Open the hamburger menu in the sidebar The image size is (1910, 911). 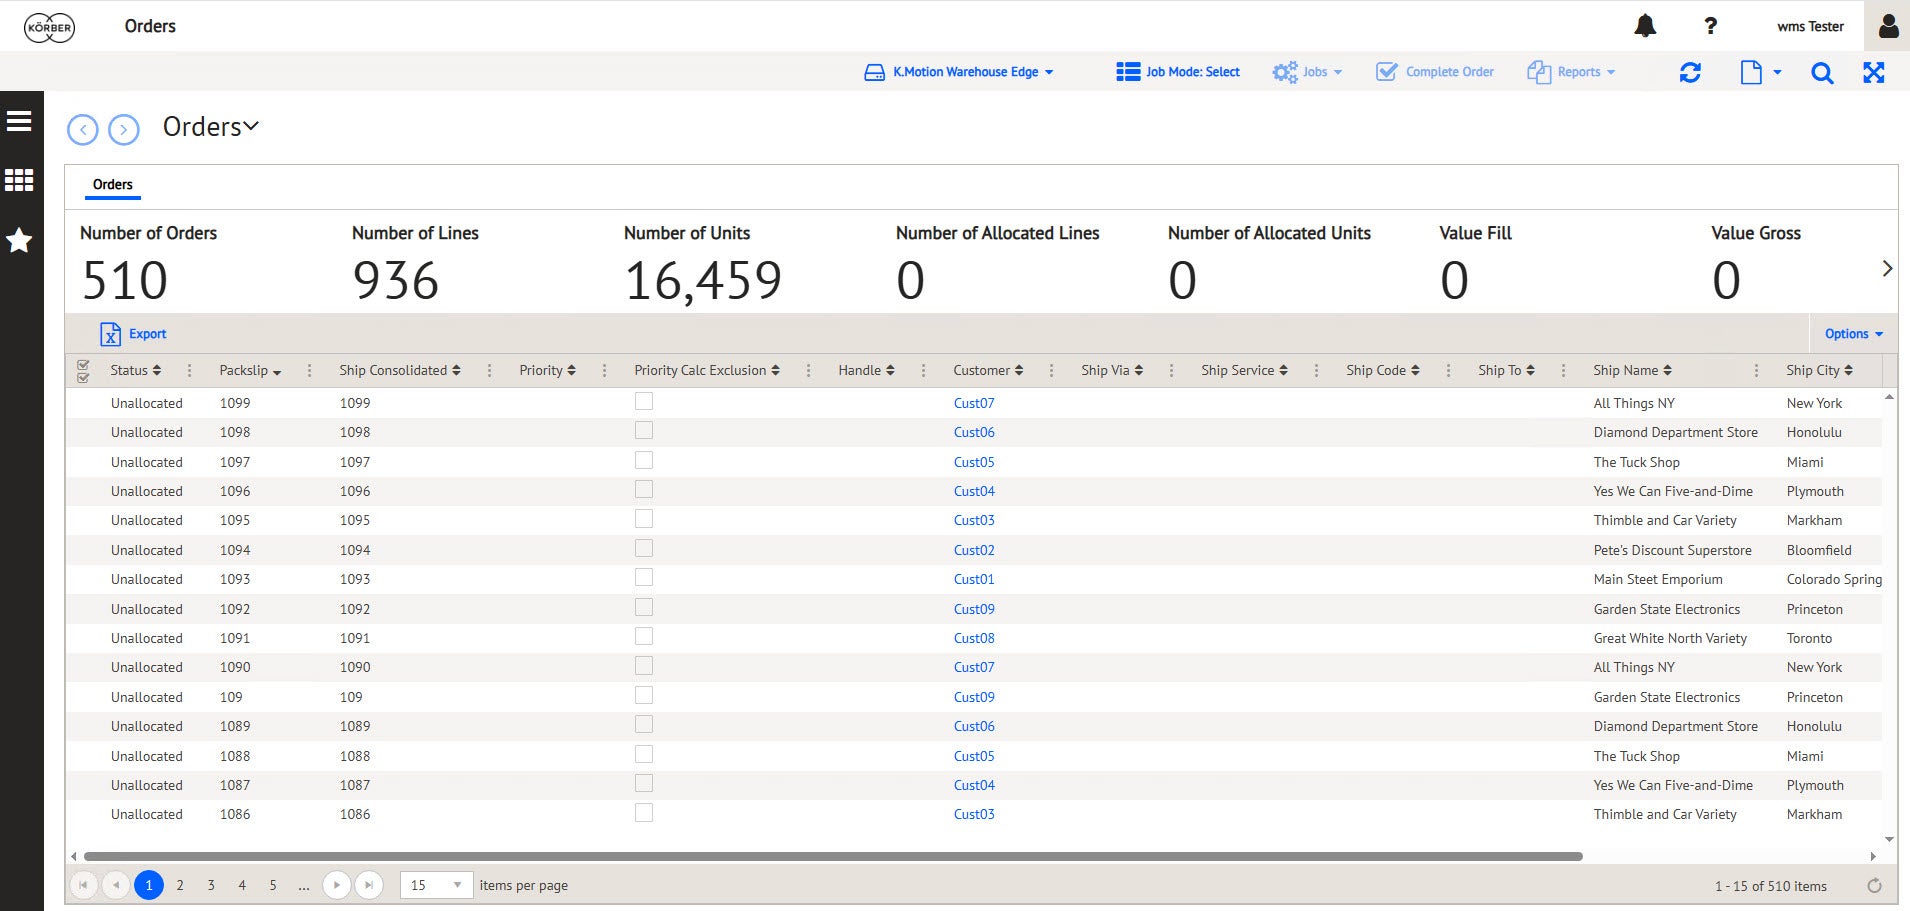click(19, 121)
